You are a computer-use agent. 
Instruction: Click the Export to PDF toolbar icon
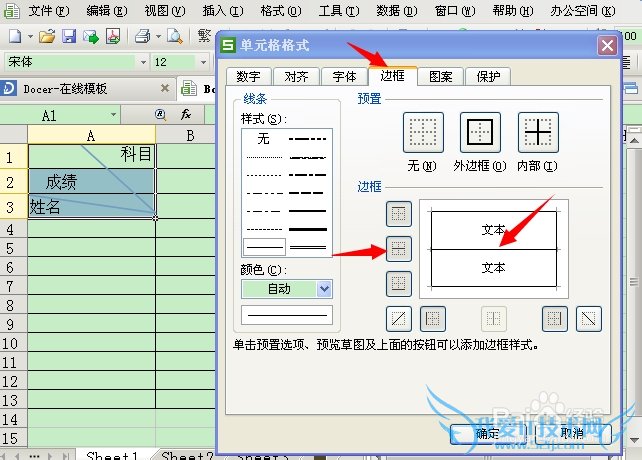tap(113, 36)
